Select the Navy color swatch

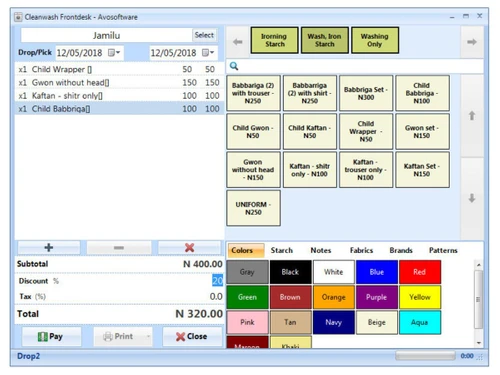[334, 322]
